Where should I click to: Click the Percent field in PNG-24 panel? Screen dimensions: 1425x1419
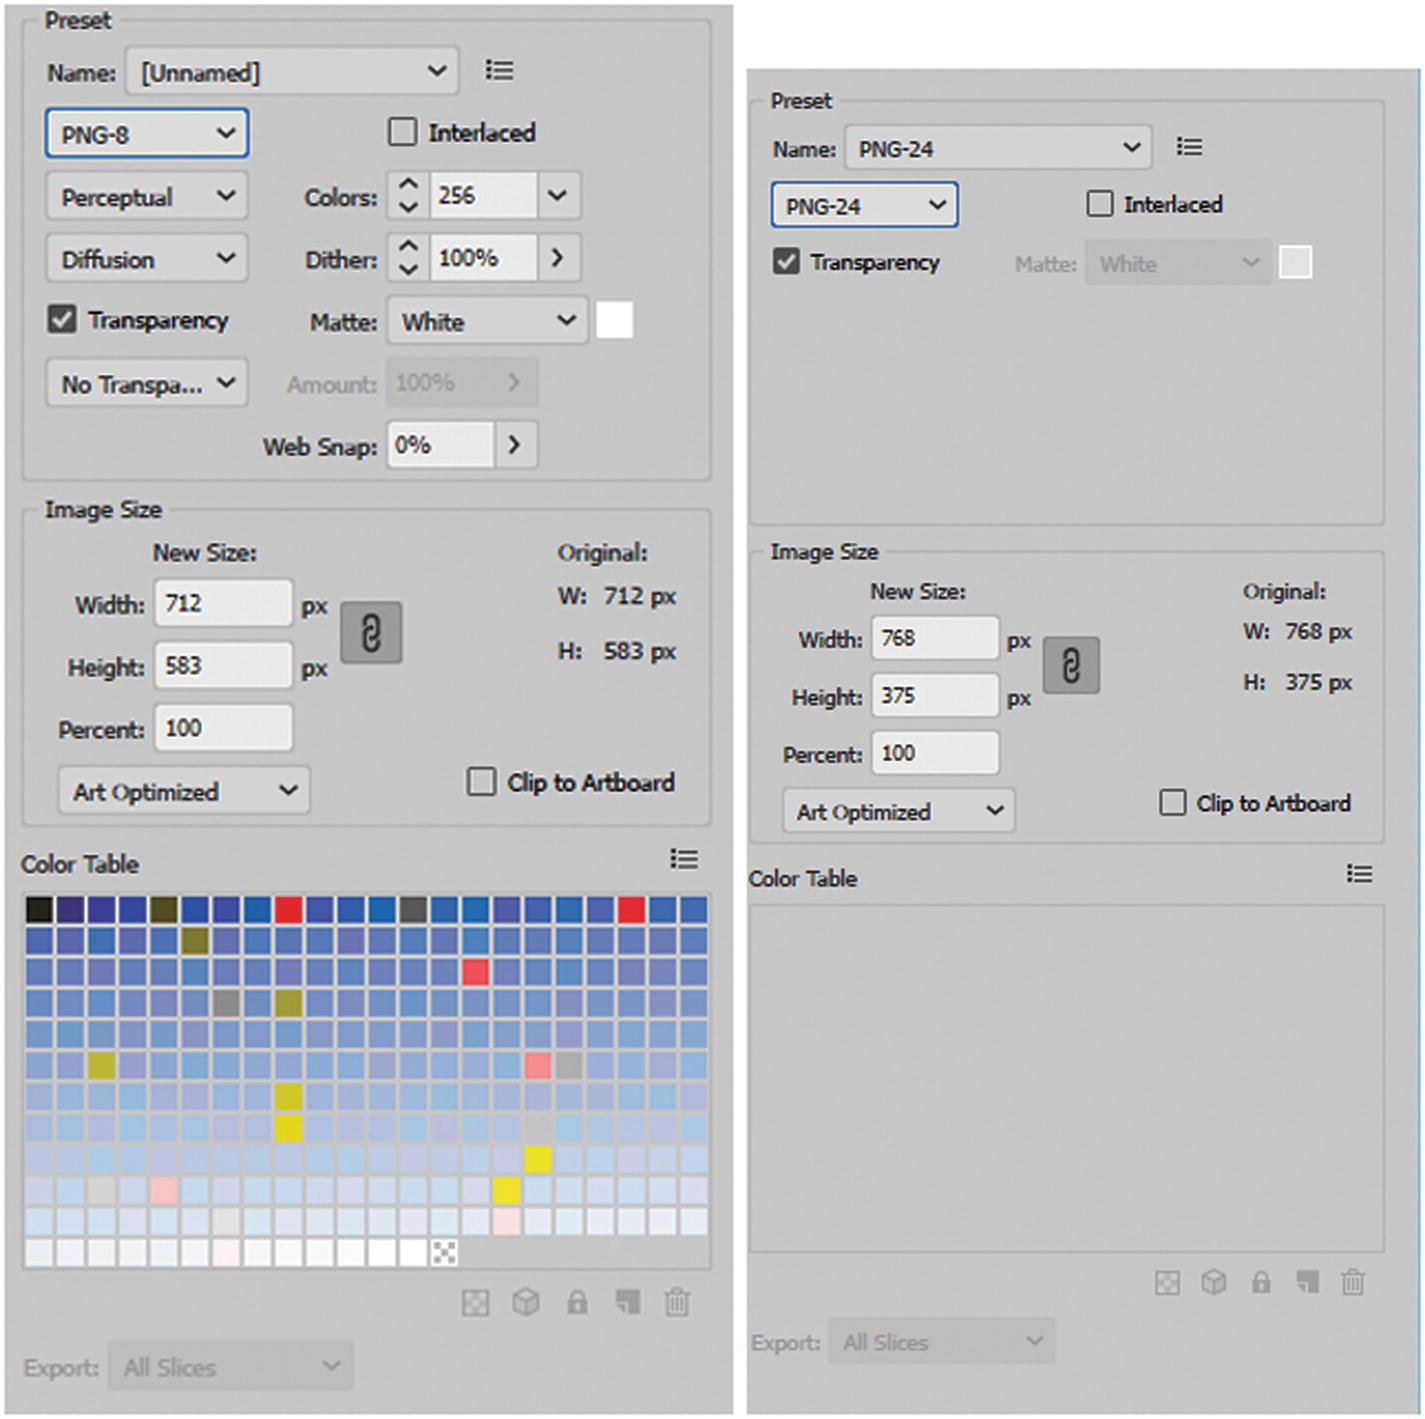[x=935, y=753]
